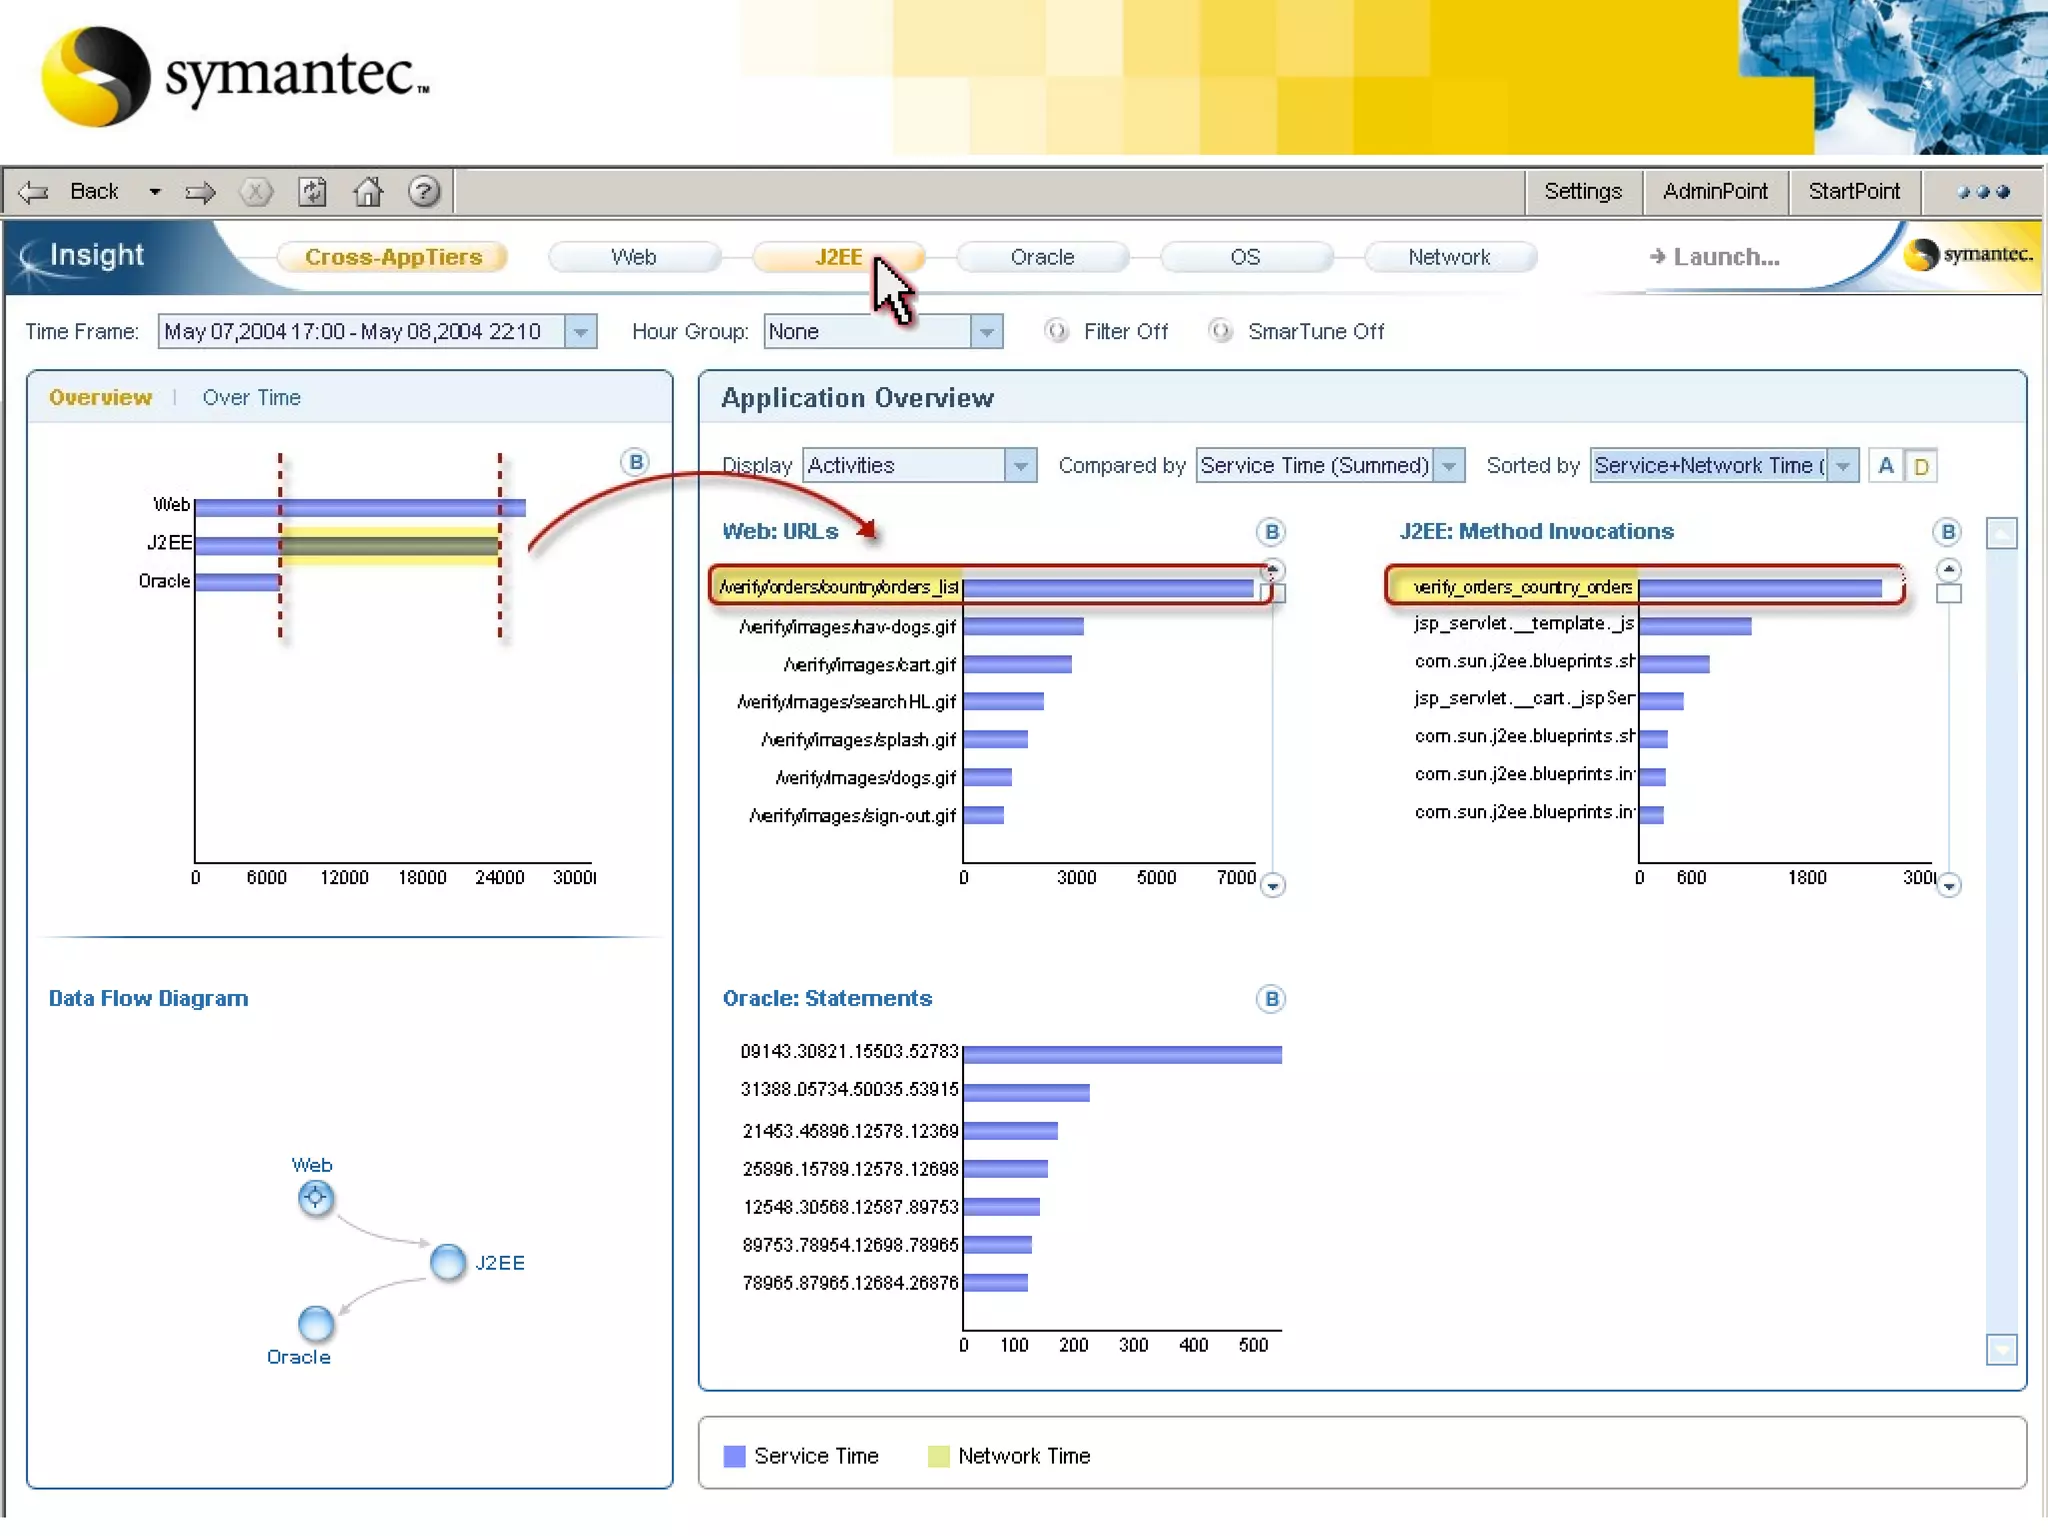The height and width of the screenshot is (1536, 2048).
Task: Click the Stop (X) toolbar icon
Action: 256,191
